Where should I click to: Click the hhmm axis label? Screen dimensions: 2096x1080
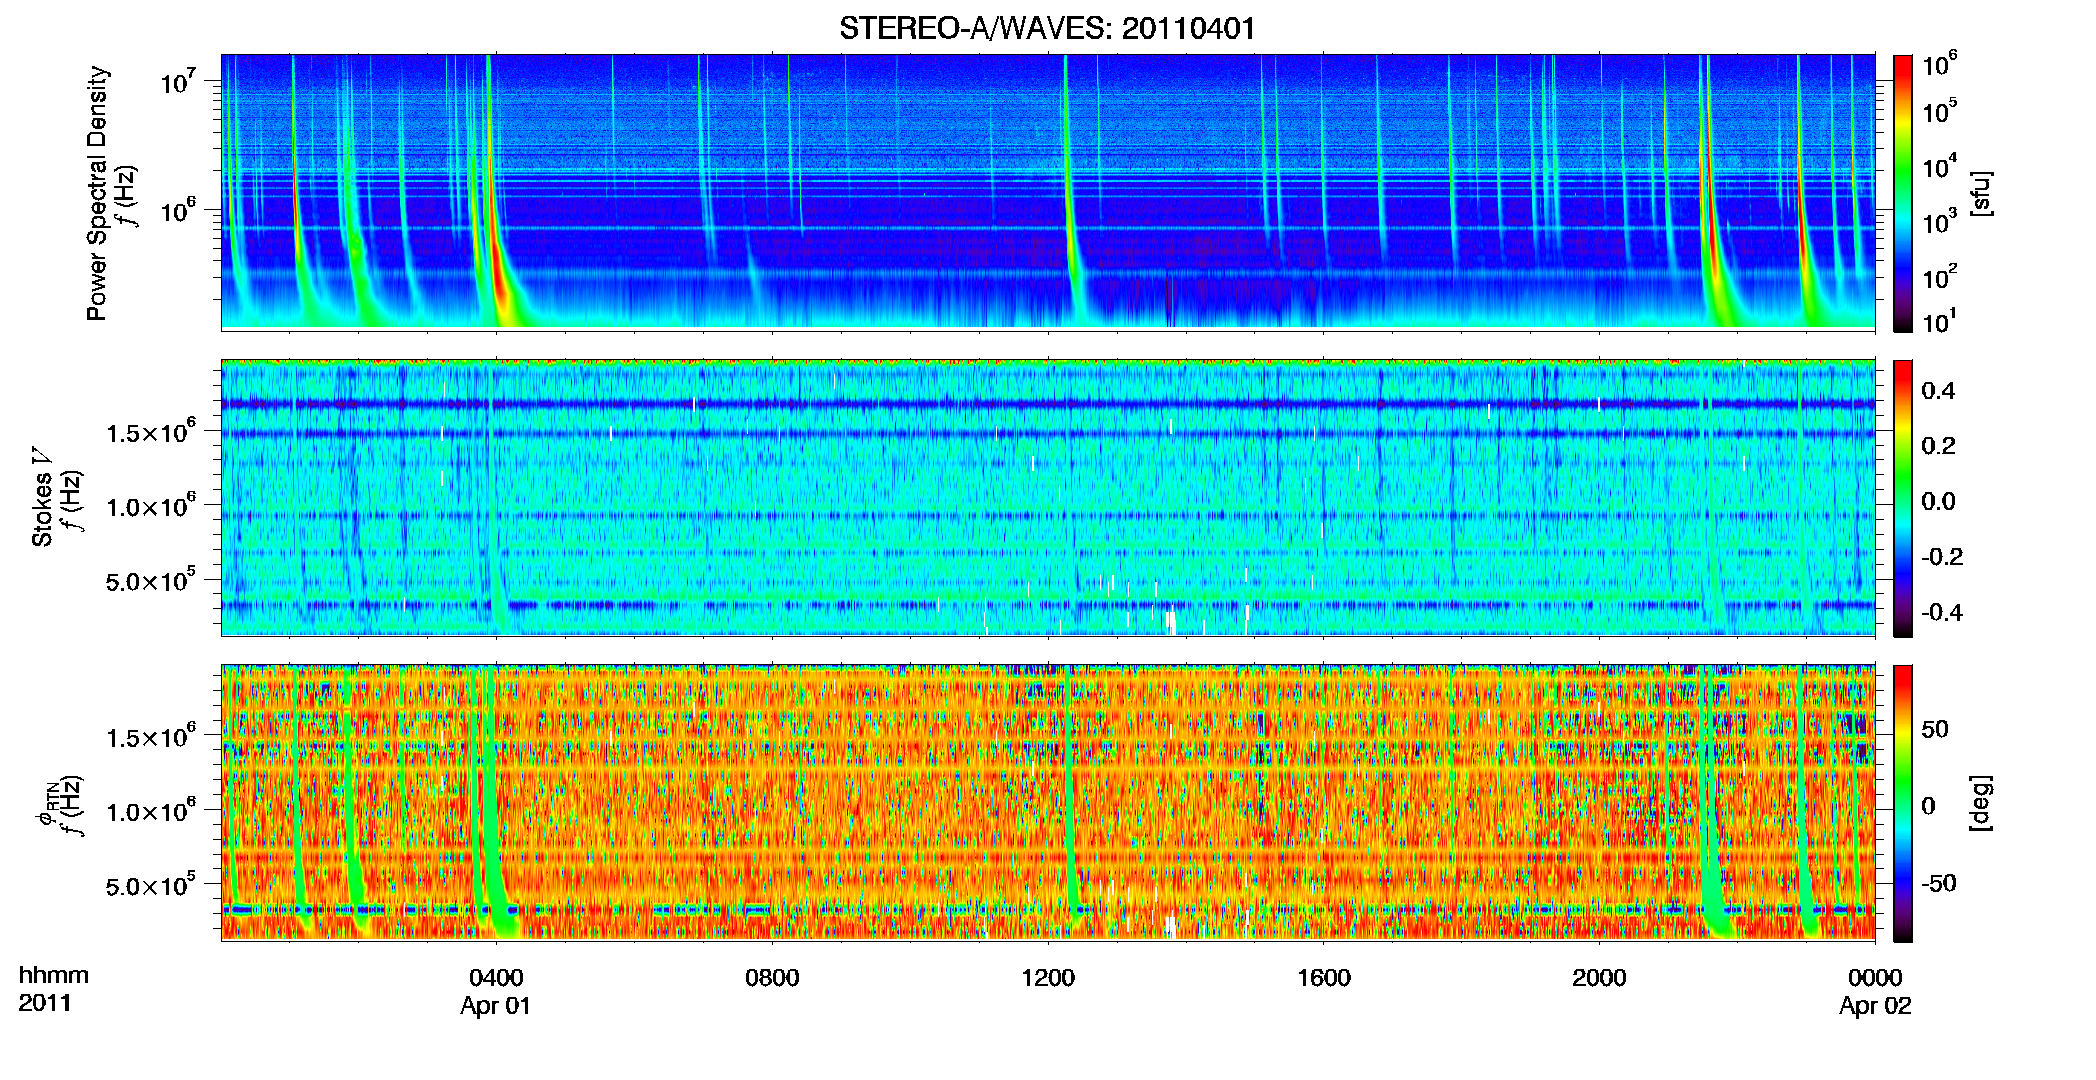coord(54,975)
